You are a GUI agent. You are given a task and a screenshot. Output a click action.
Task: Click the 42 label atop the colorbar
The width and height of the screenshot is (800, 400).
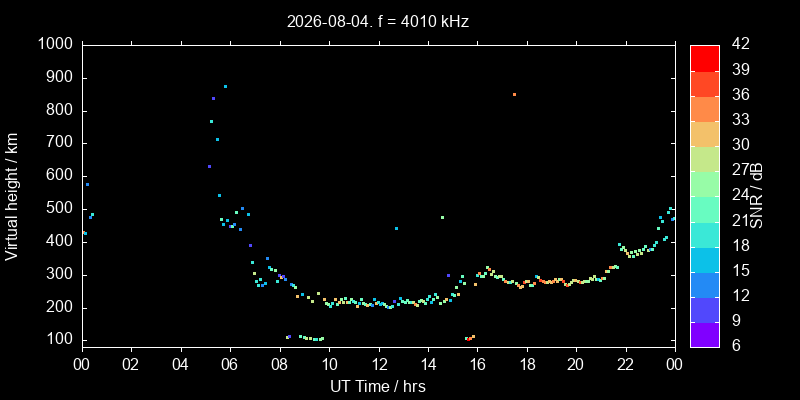pos(740,44)
